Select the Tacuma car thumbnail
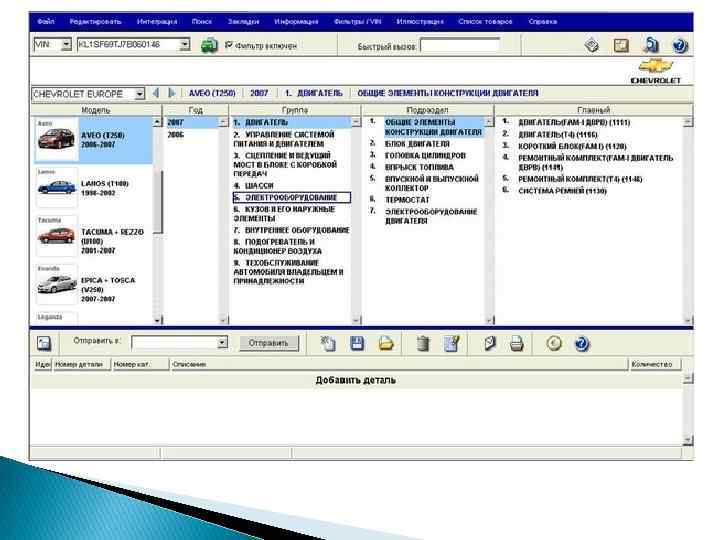This screenshot has height=540, width=720. tap(56, 236)
